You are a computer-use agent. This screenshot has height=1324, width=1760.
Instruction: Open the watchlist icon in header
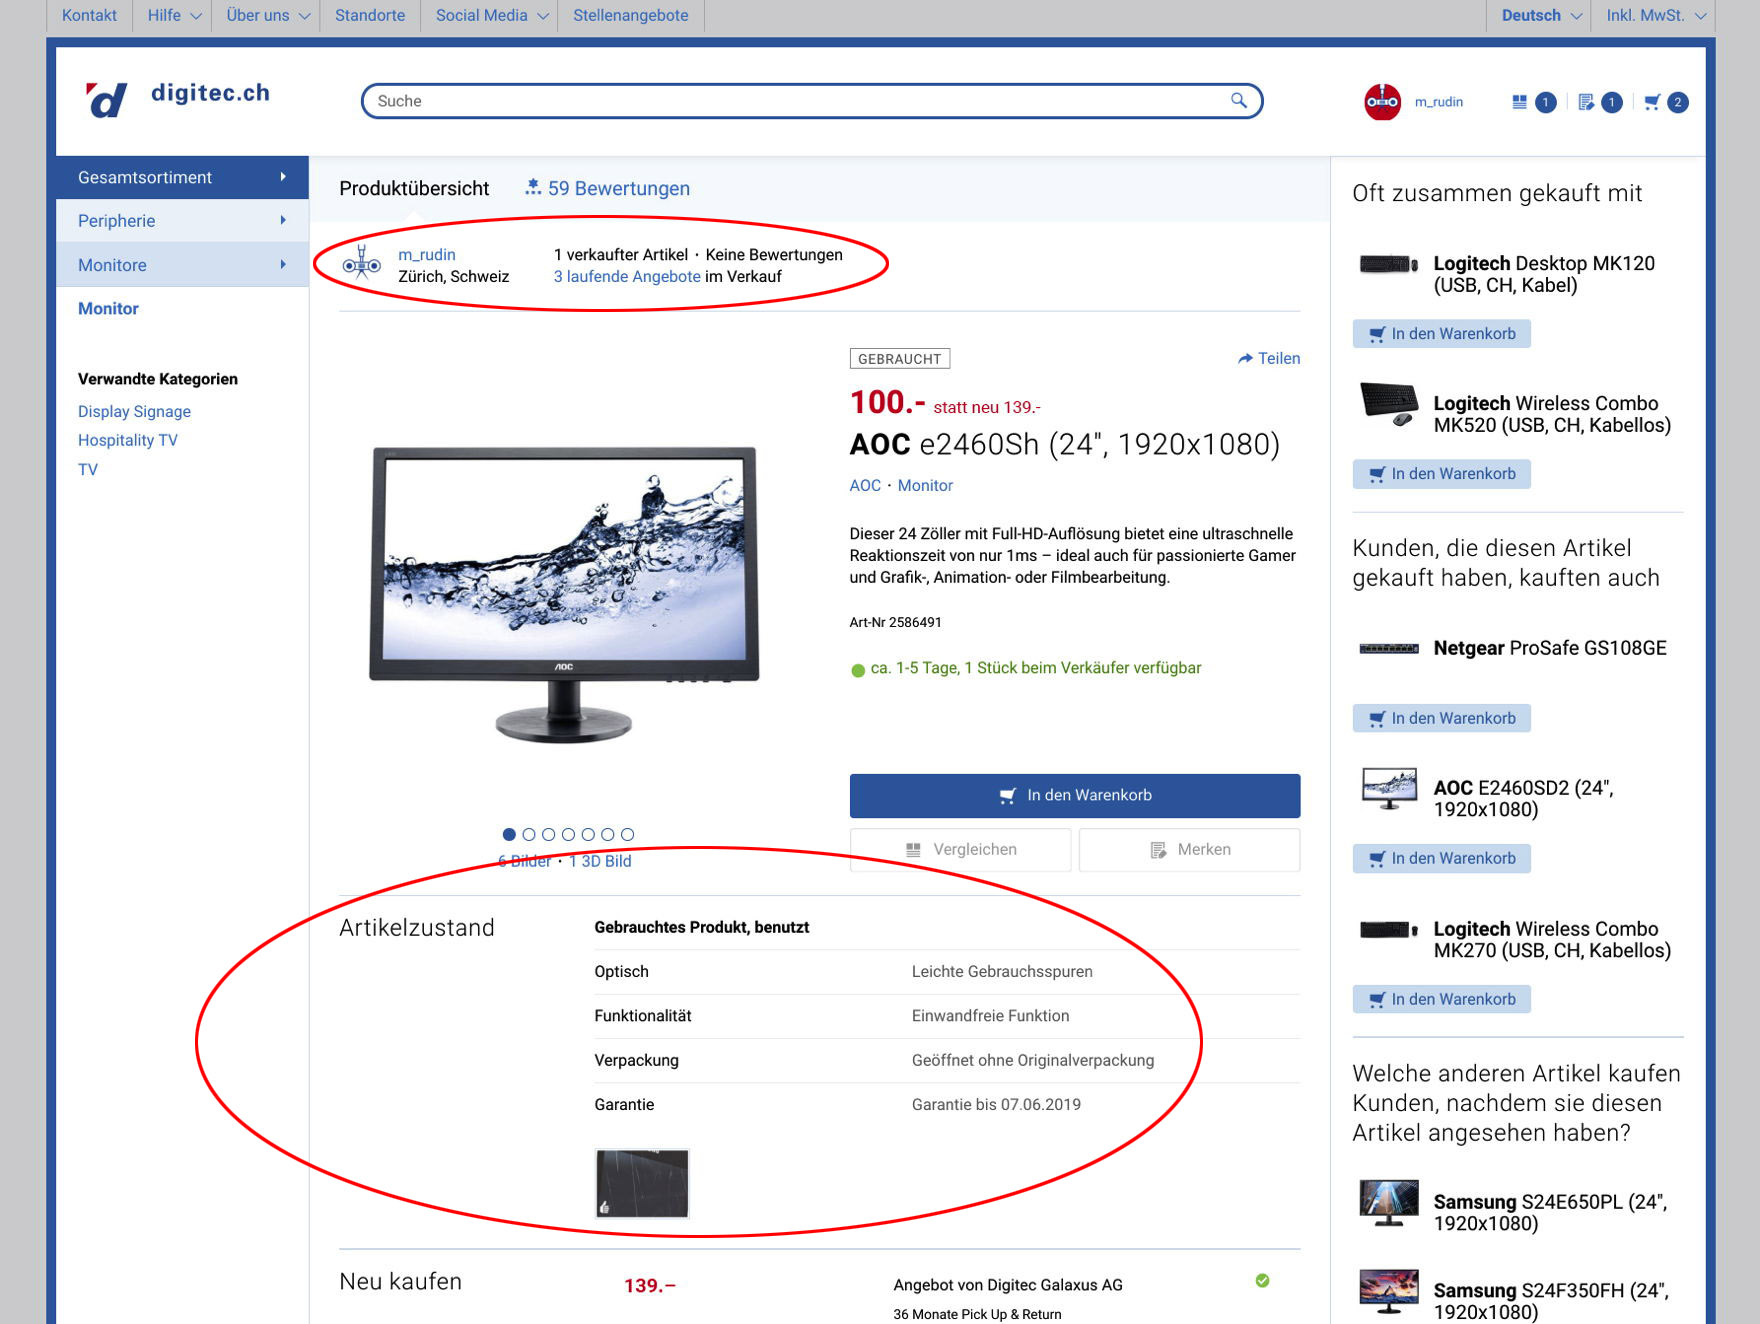coord(1586,102)
